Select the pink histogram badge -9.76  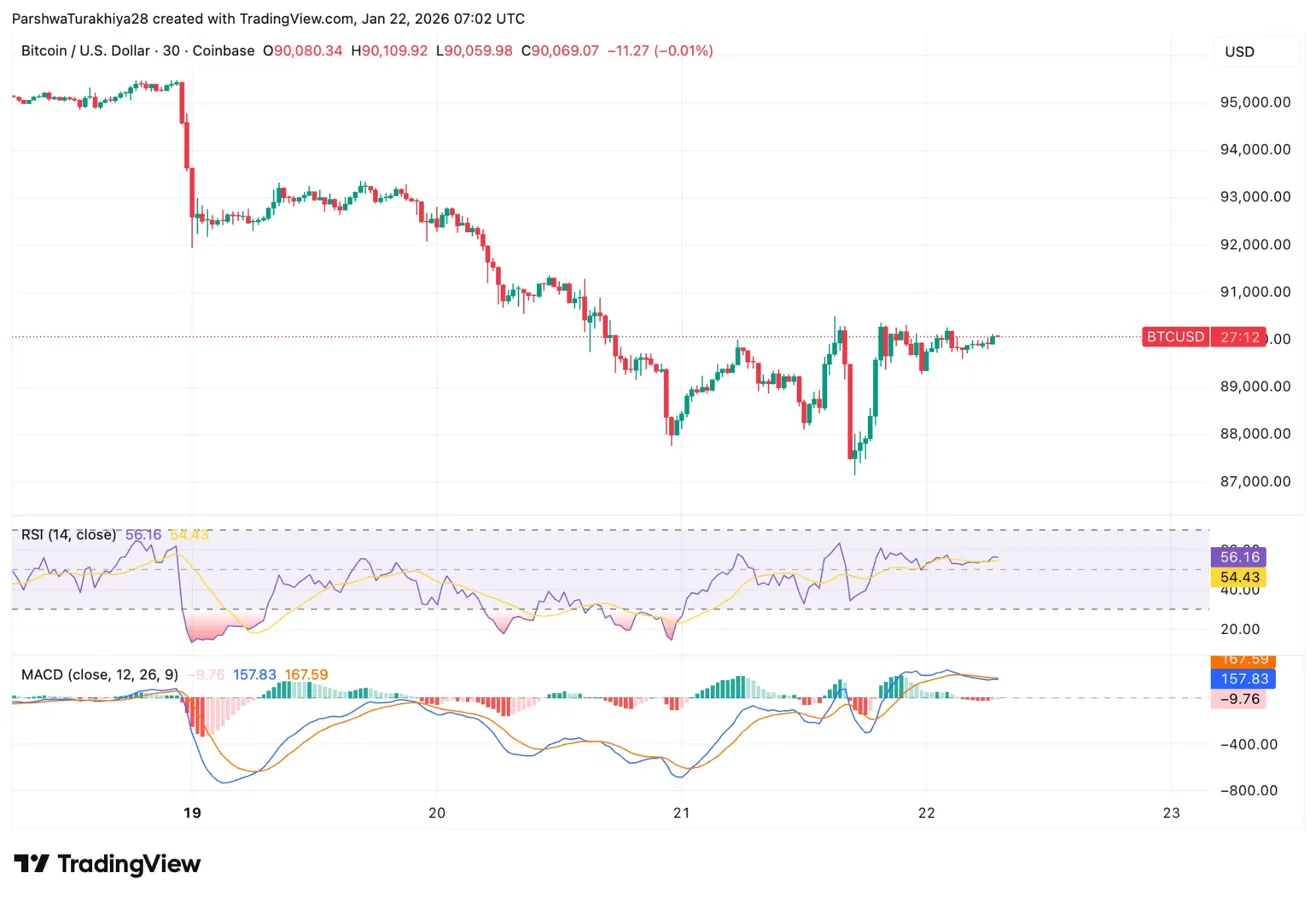(x=1240, y=699)
